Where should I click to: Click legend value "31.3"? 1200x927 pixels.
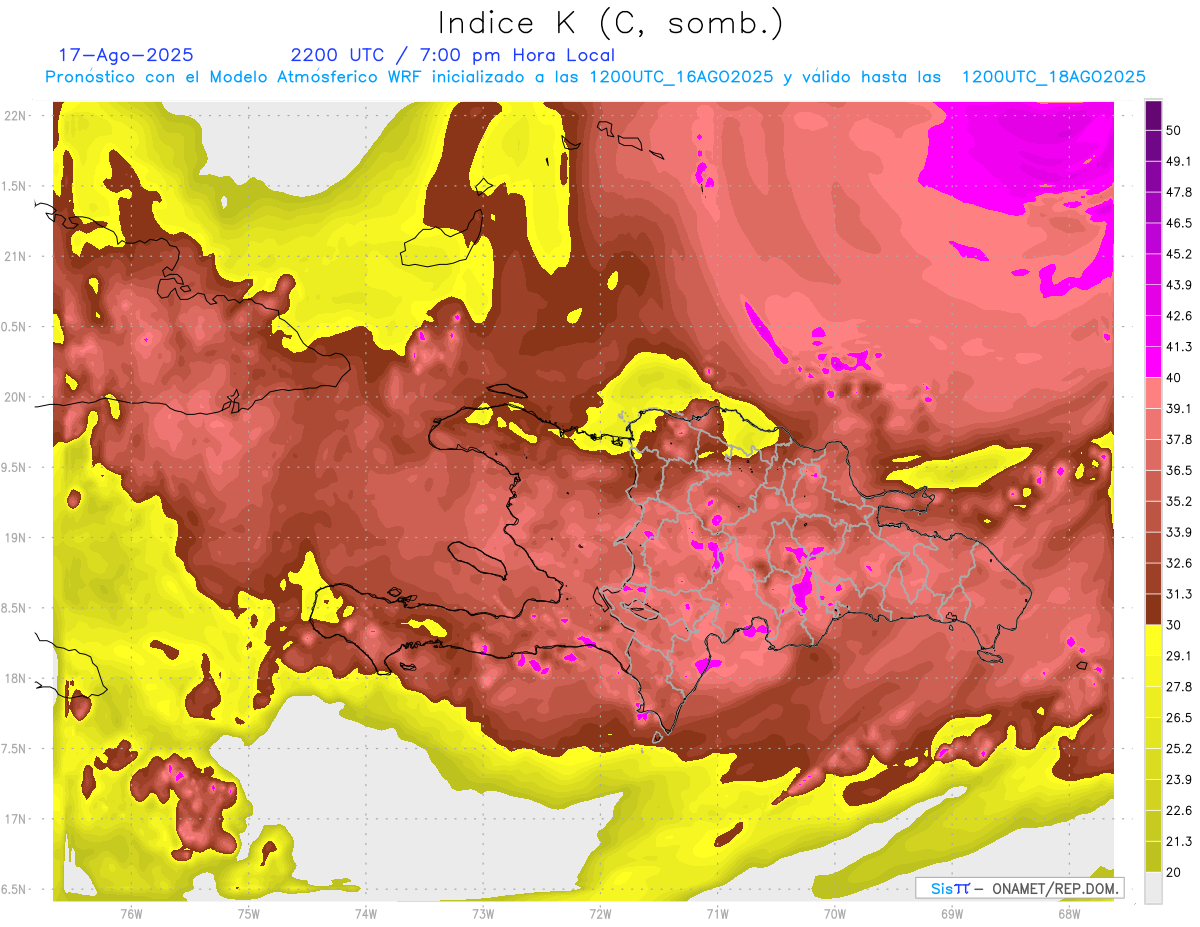1179,594
